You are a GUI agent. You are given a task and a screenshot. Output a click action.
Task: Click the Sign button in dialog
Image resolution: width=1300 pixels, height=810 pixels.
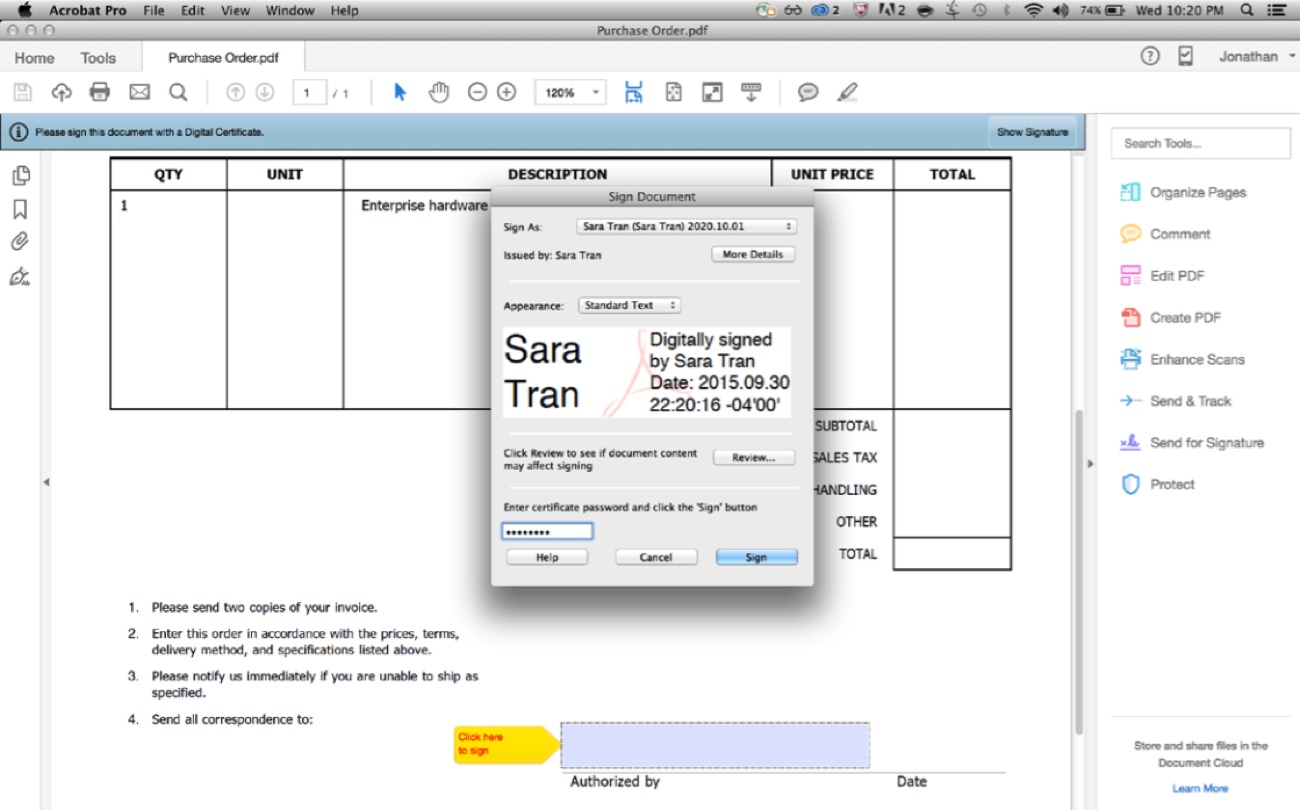coord(756,557)
